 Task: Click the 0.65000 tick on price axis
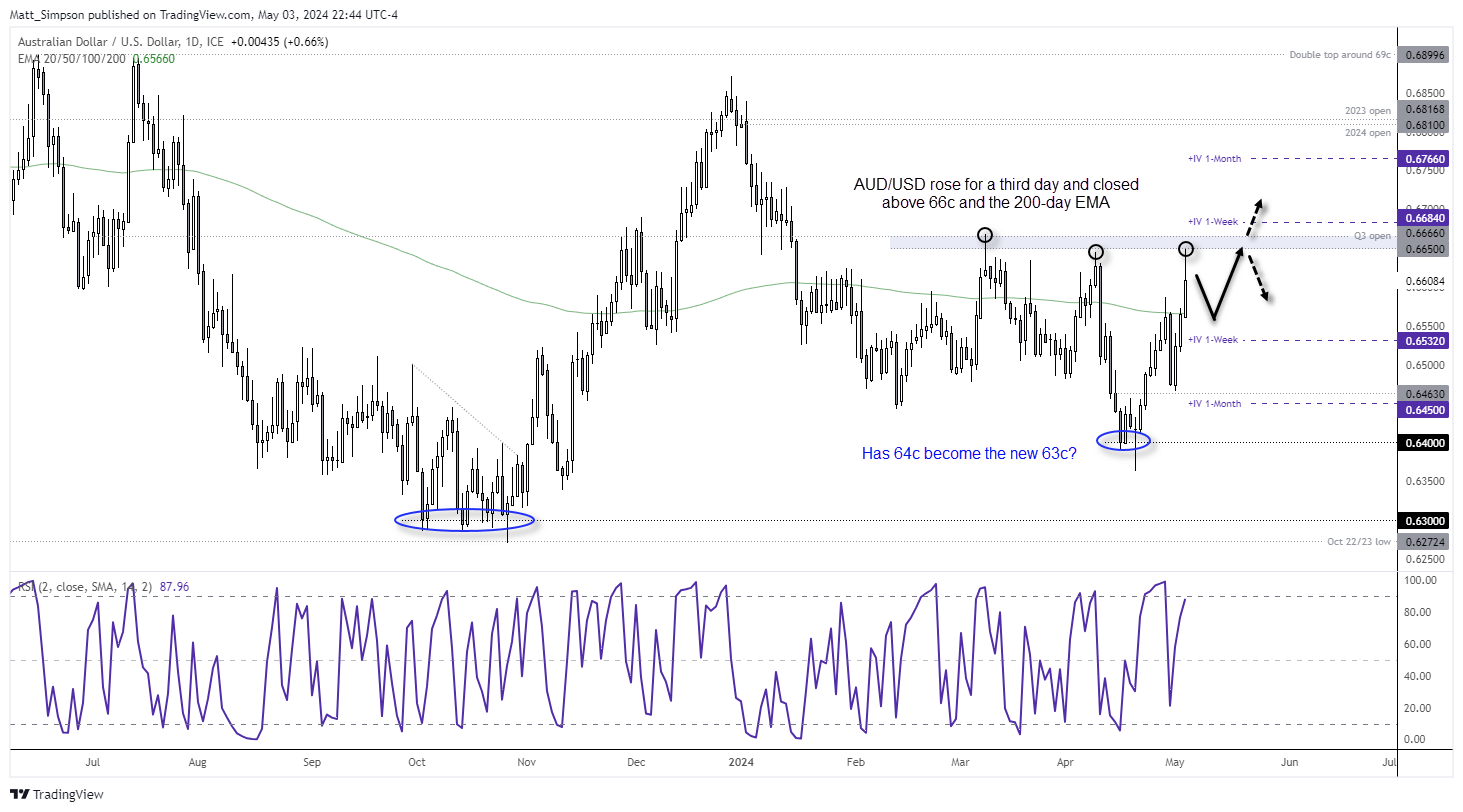click(1426, 365)
